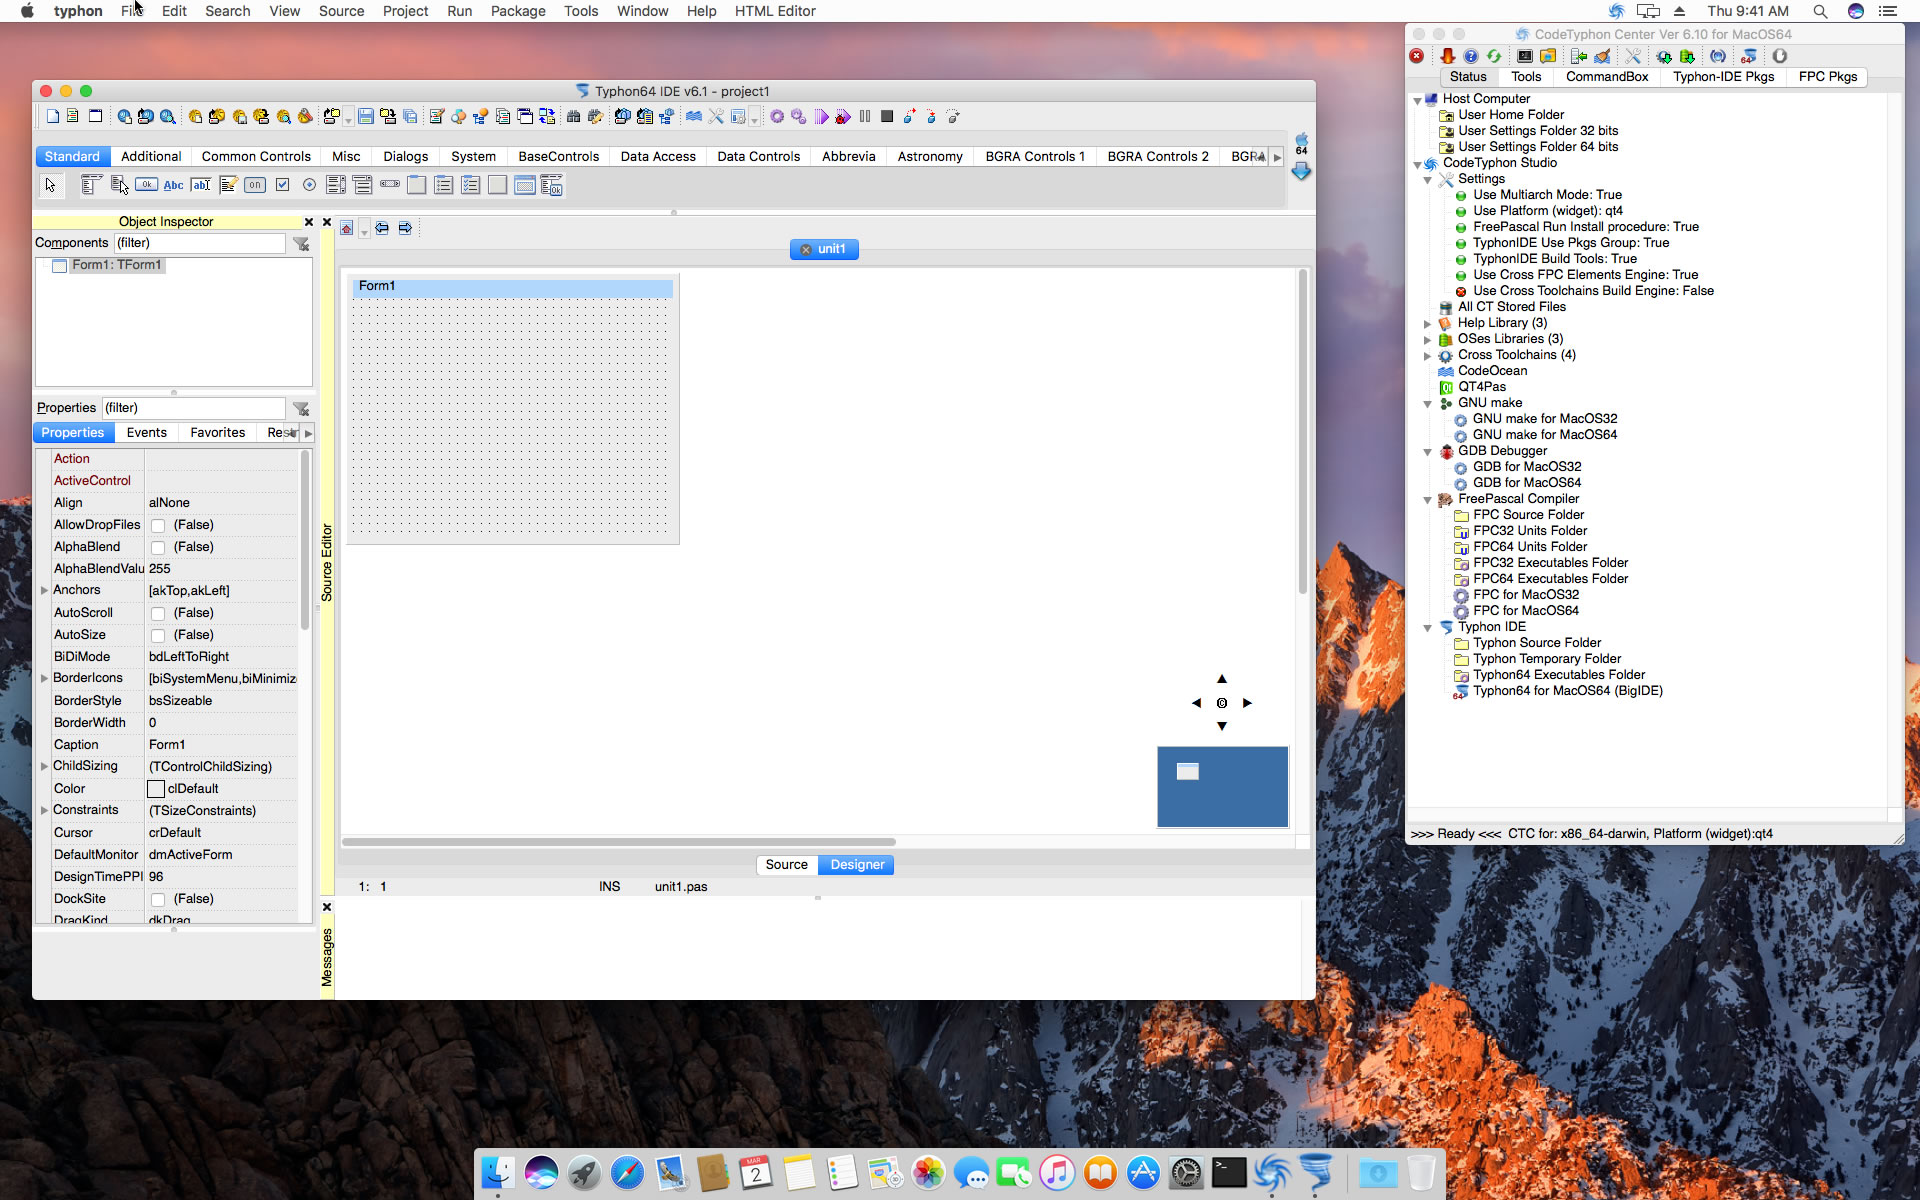
Task: Click the Components filter field
Action: coord(199,243)
